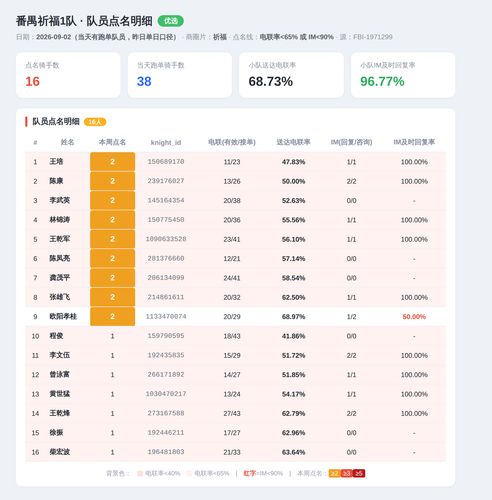The image size is (492, 500).
Task: Click the 11/23 call count cell
Action: [x=232, y=162]
